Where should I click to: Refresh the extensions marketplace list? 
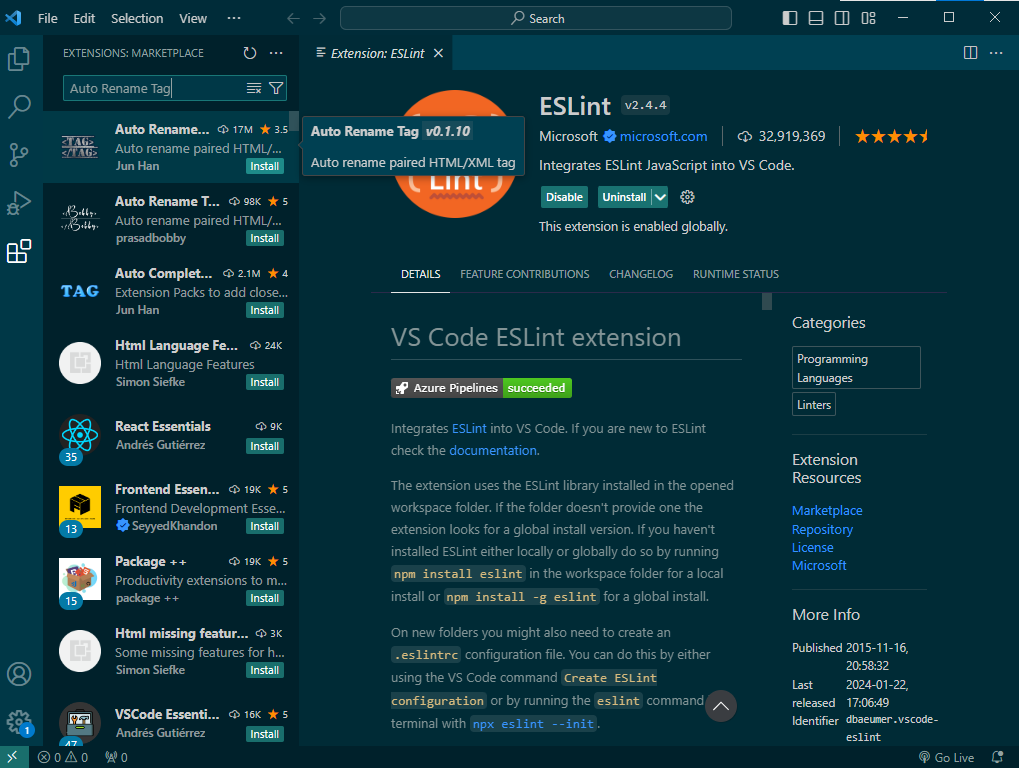click(x=250, y=53)
